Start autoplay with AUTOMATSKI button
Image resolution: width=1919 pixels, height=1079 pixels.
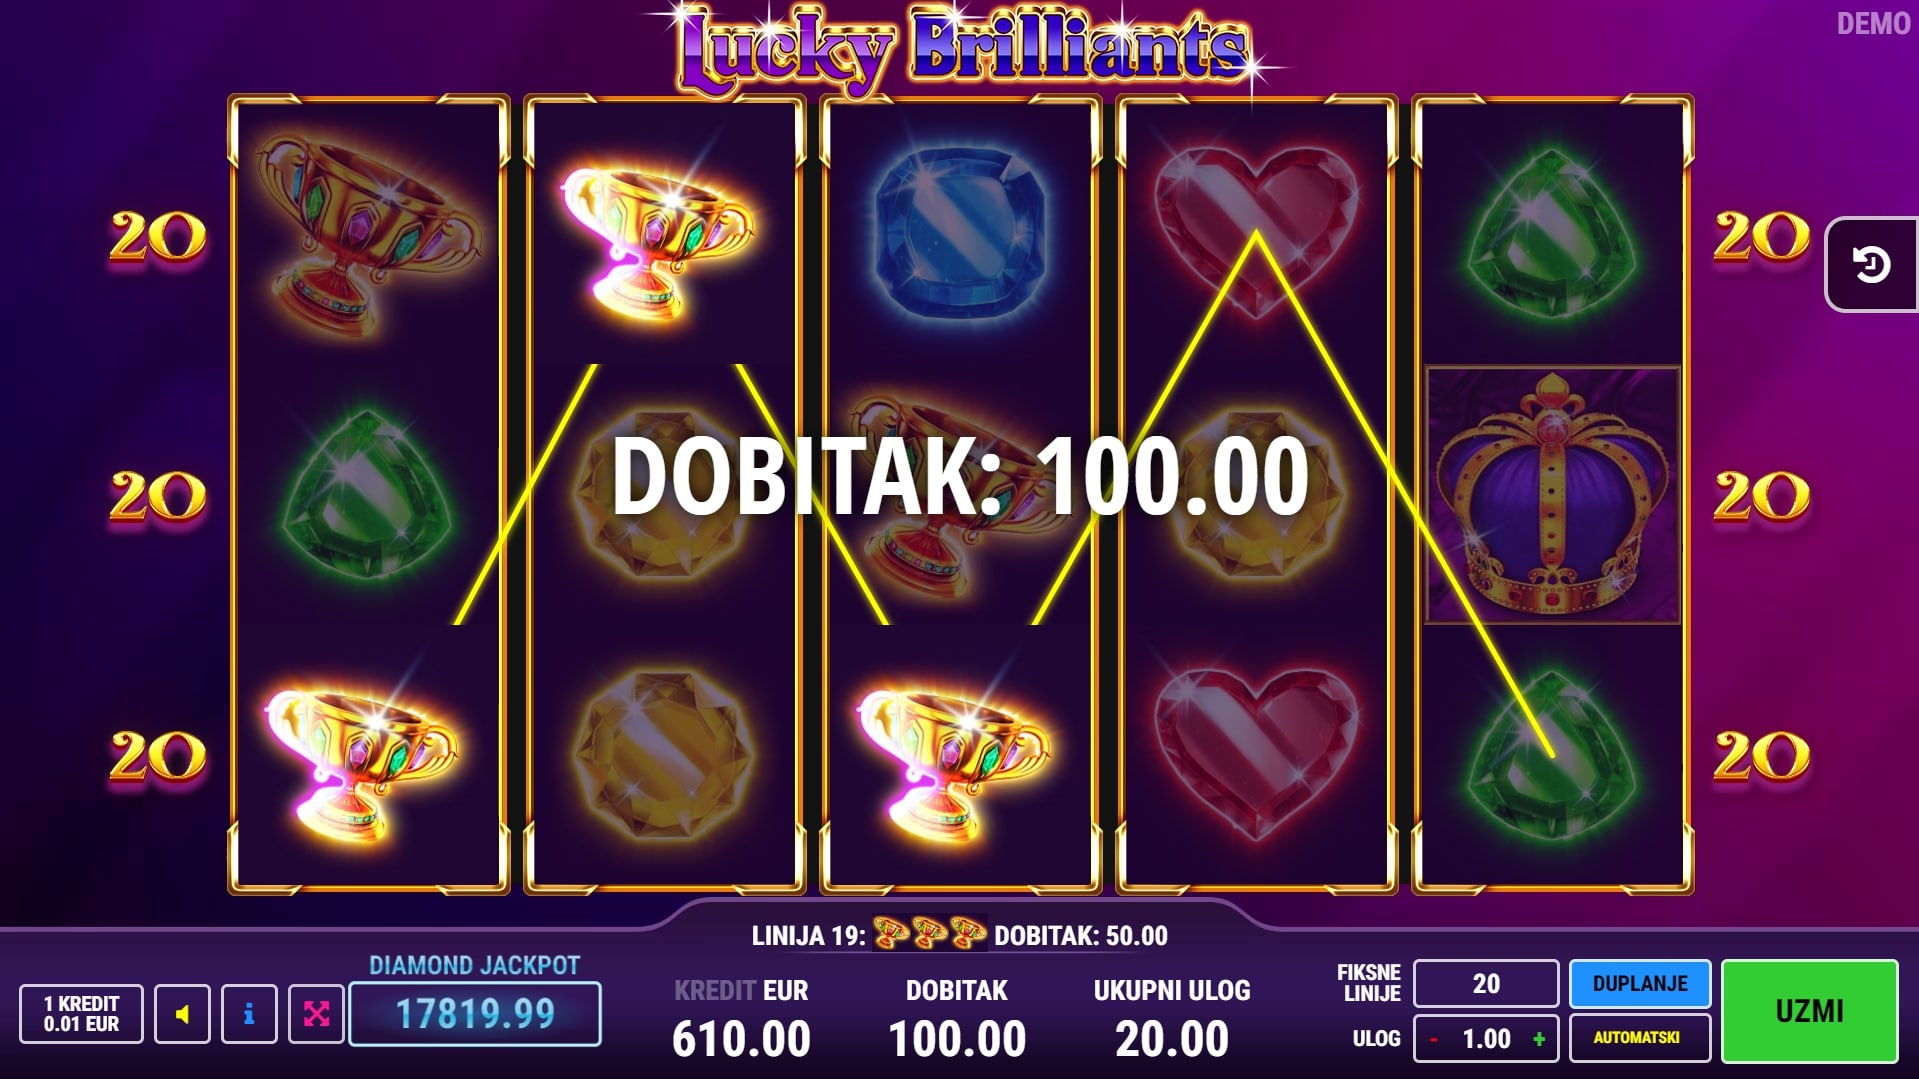(x=1640, y=1038)
